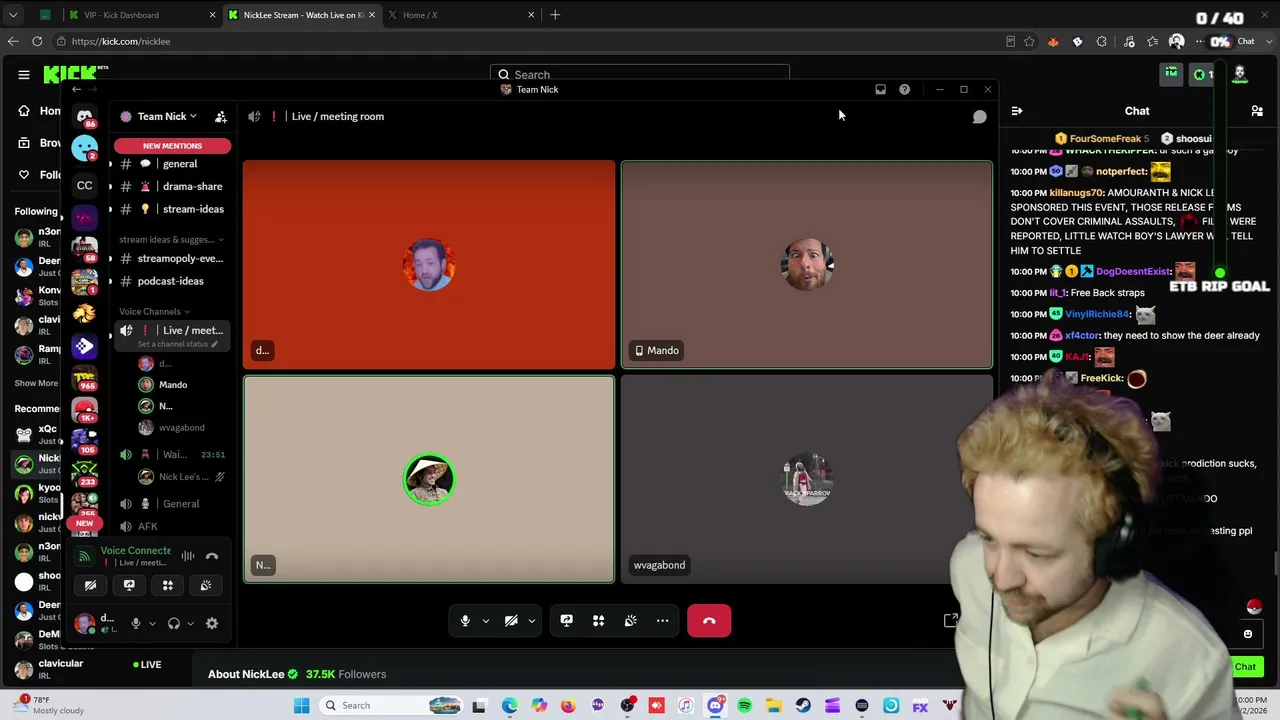The image size is (1280, 720).
Task: Click the Windows taskbar search box
Action: coord(393,706)
